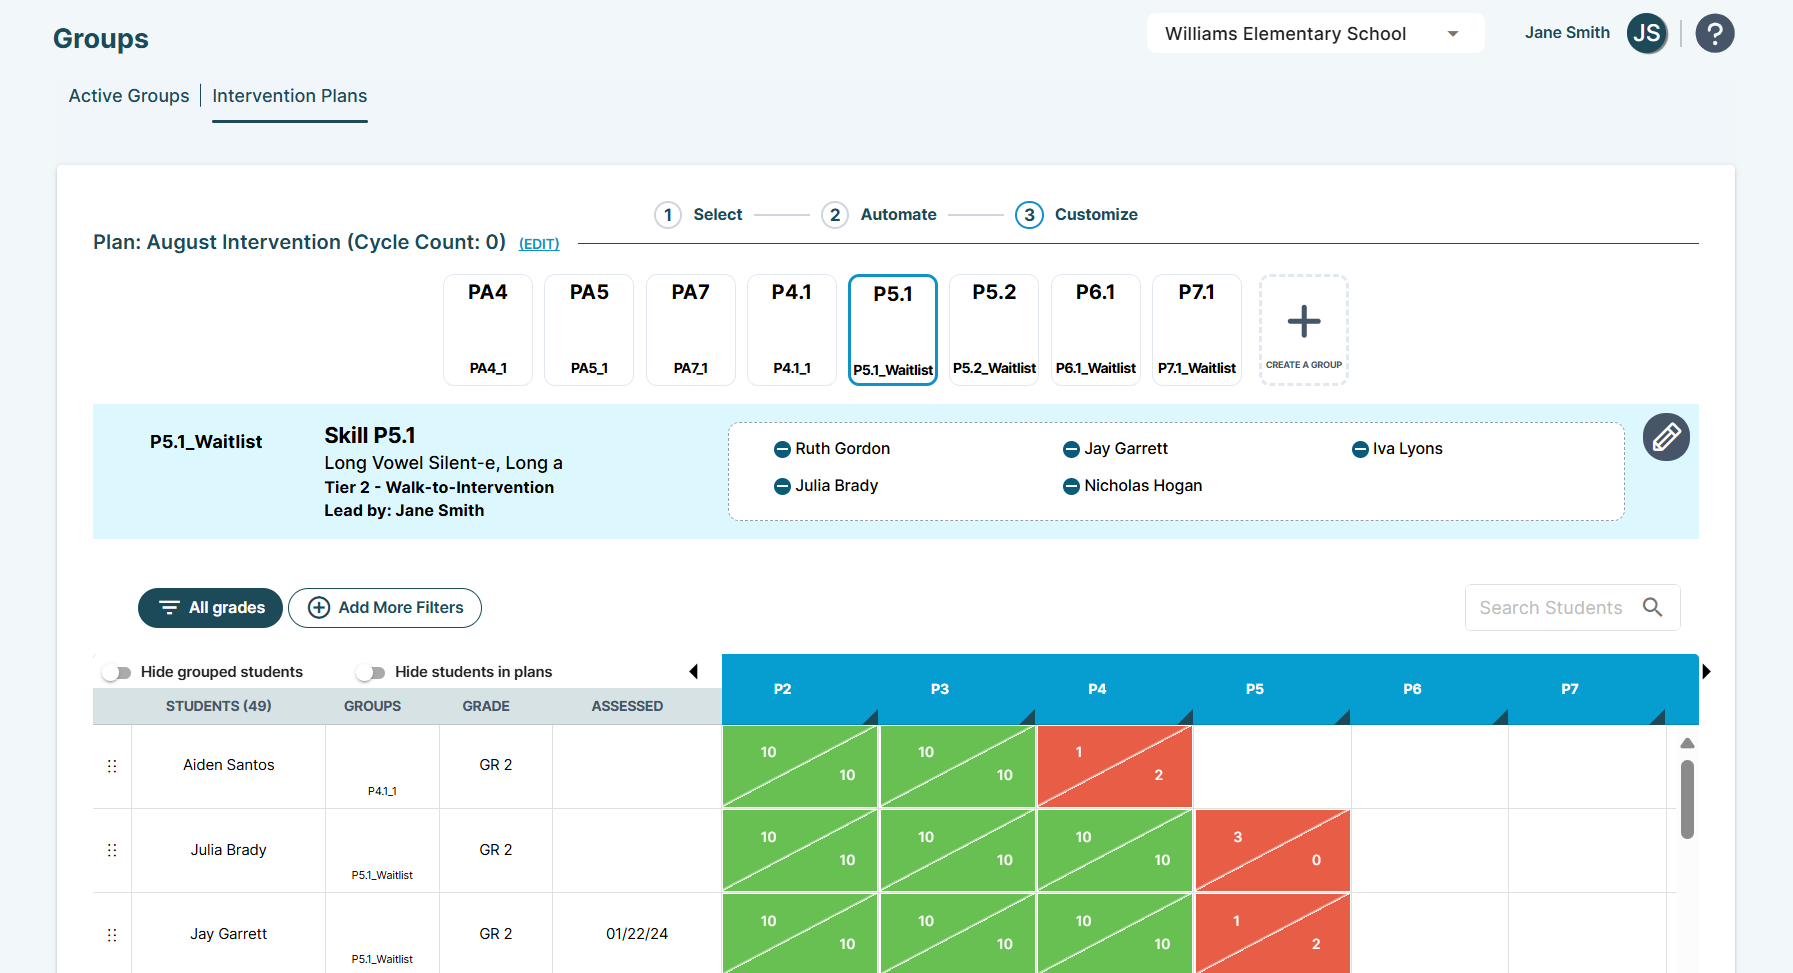
Task: Click Add More Filters button
Action: pyautogui.click(x=385, y=608)
